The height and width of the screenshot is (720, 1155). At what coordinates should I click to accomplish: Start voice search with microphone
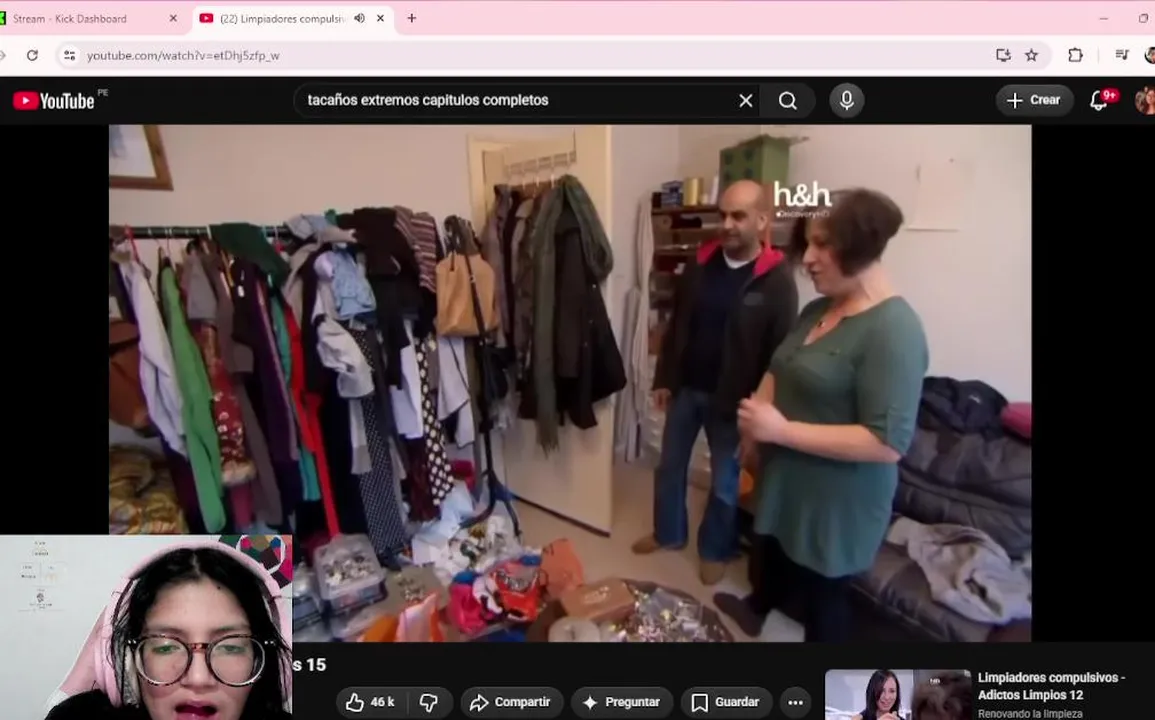pos(847,100)
